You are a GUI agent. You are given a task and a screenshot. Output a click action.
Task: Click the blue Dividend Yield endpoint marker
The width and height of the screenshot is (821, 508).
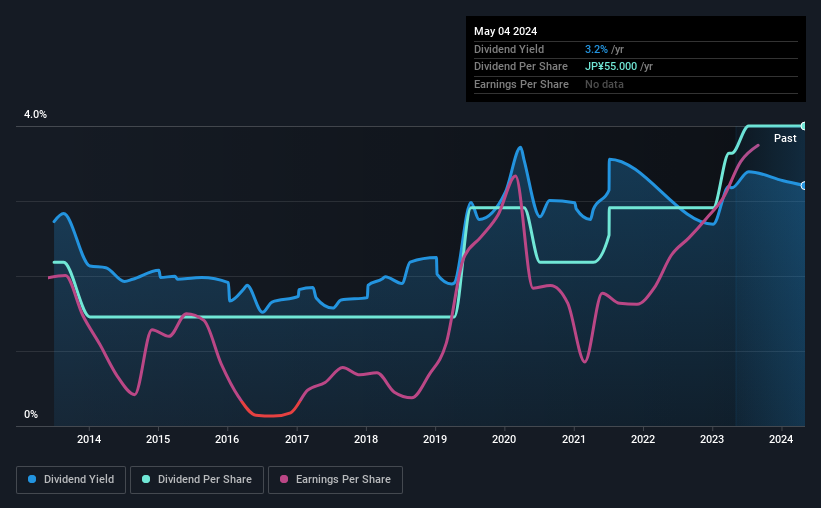click(804, 186)
